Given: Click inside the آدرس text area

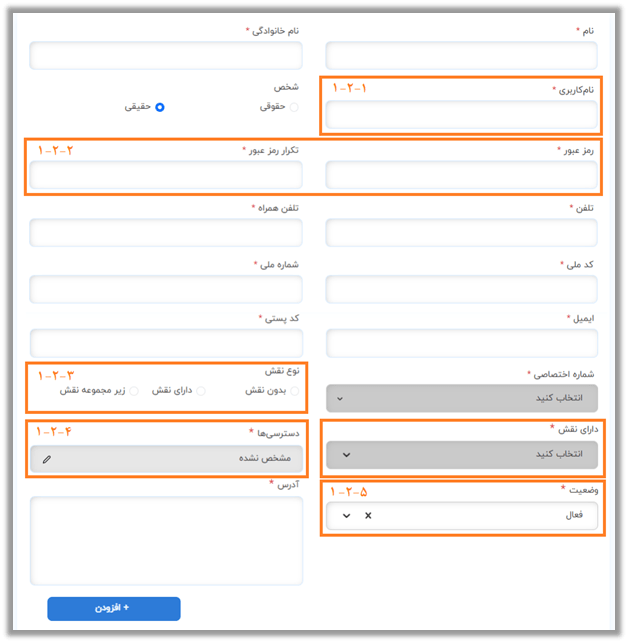Looking at the screenshot, I should coord(166,538).
